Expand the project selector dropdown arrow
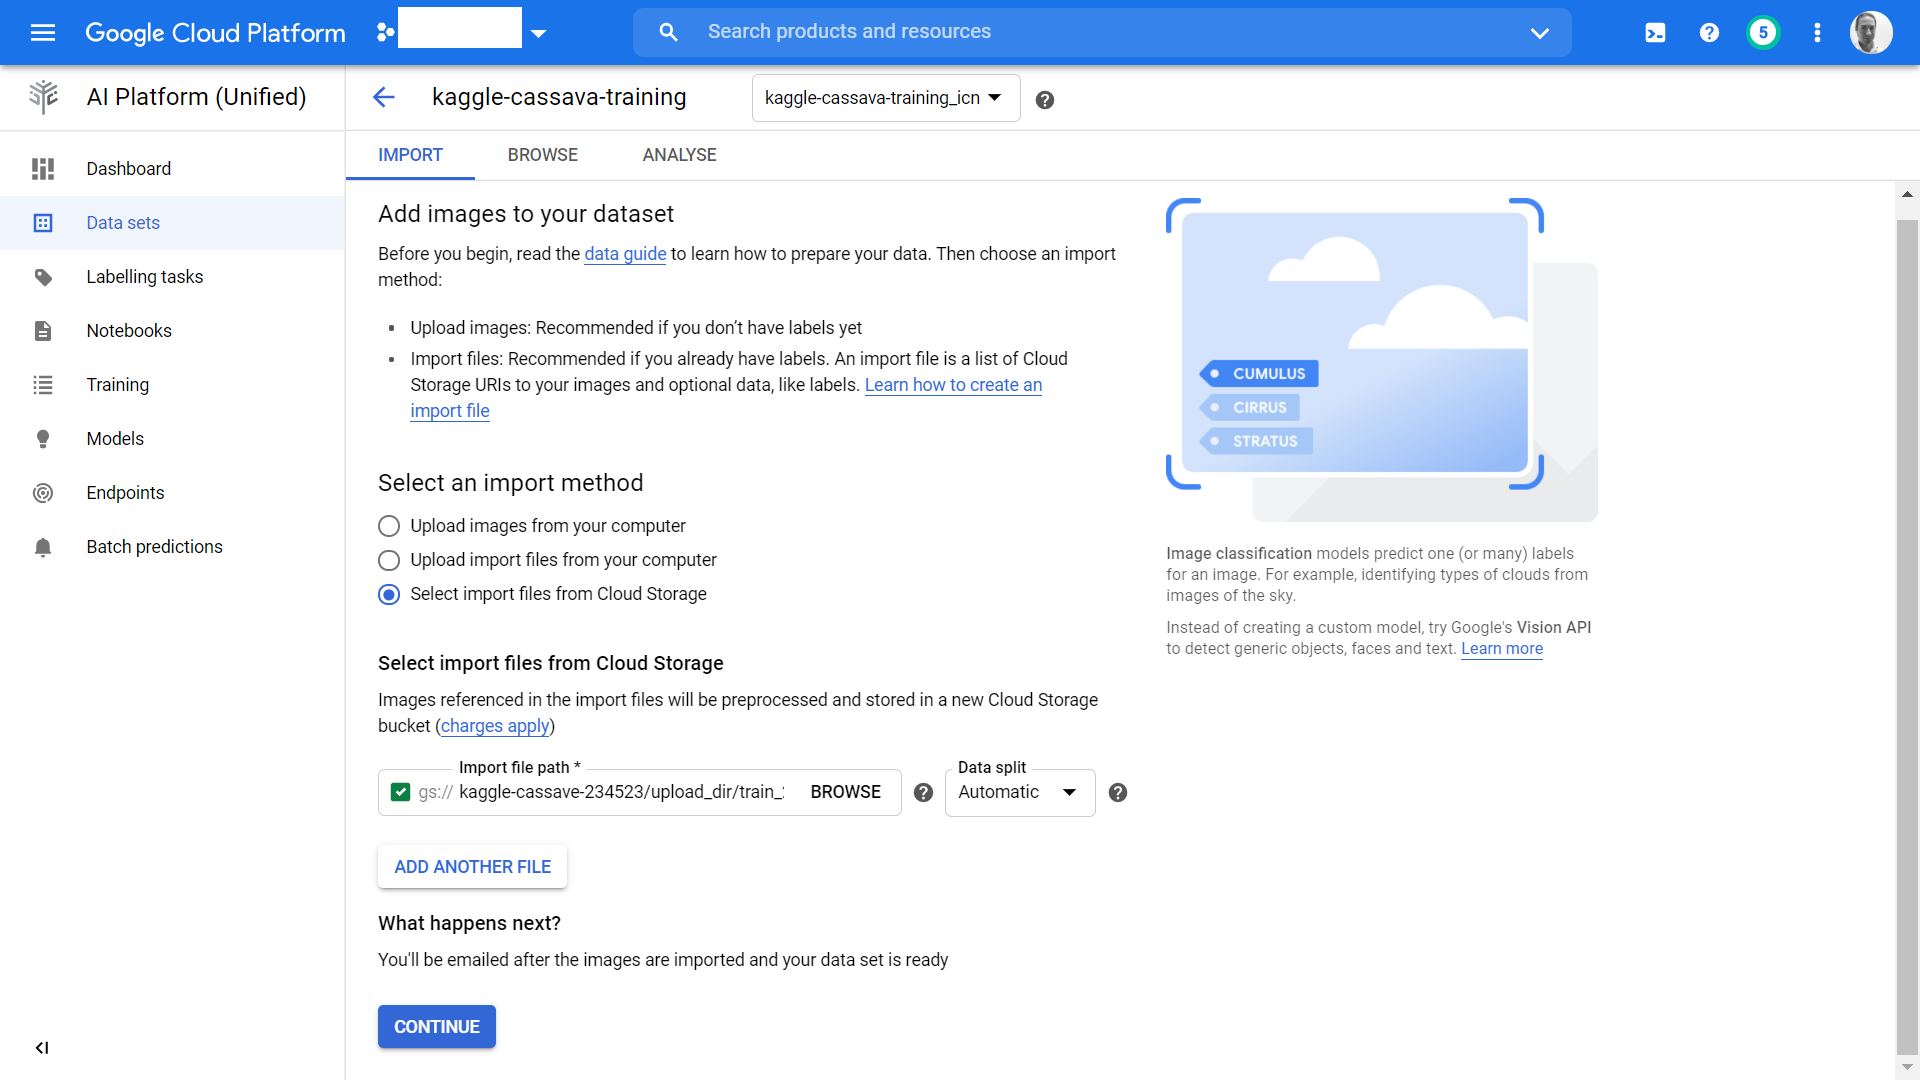The height and width of the screenshot is (1080, 1920). tap(539, 33)
